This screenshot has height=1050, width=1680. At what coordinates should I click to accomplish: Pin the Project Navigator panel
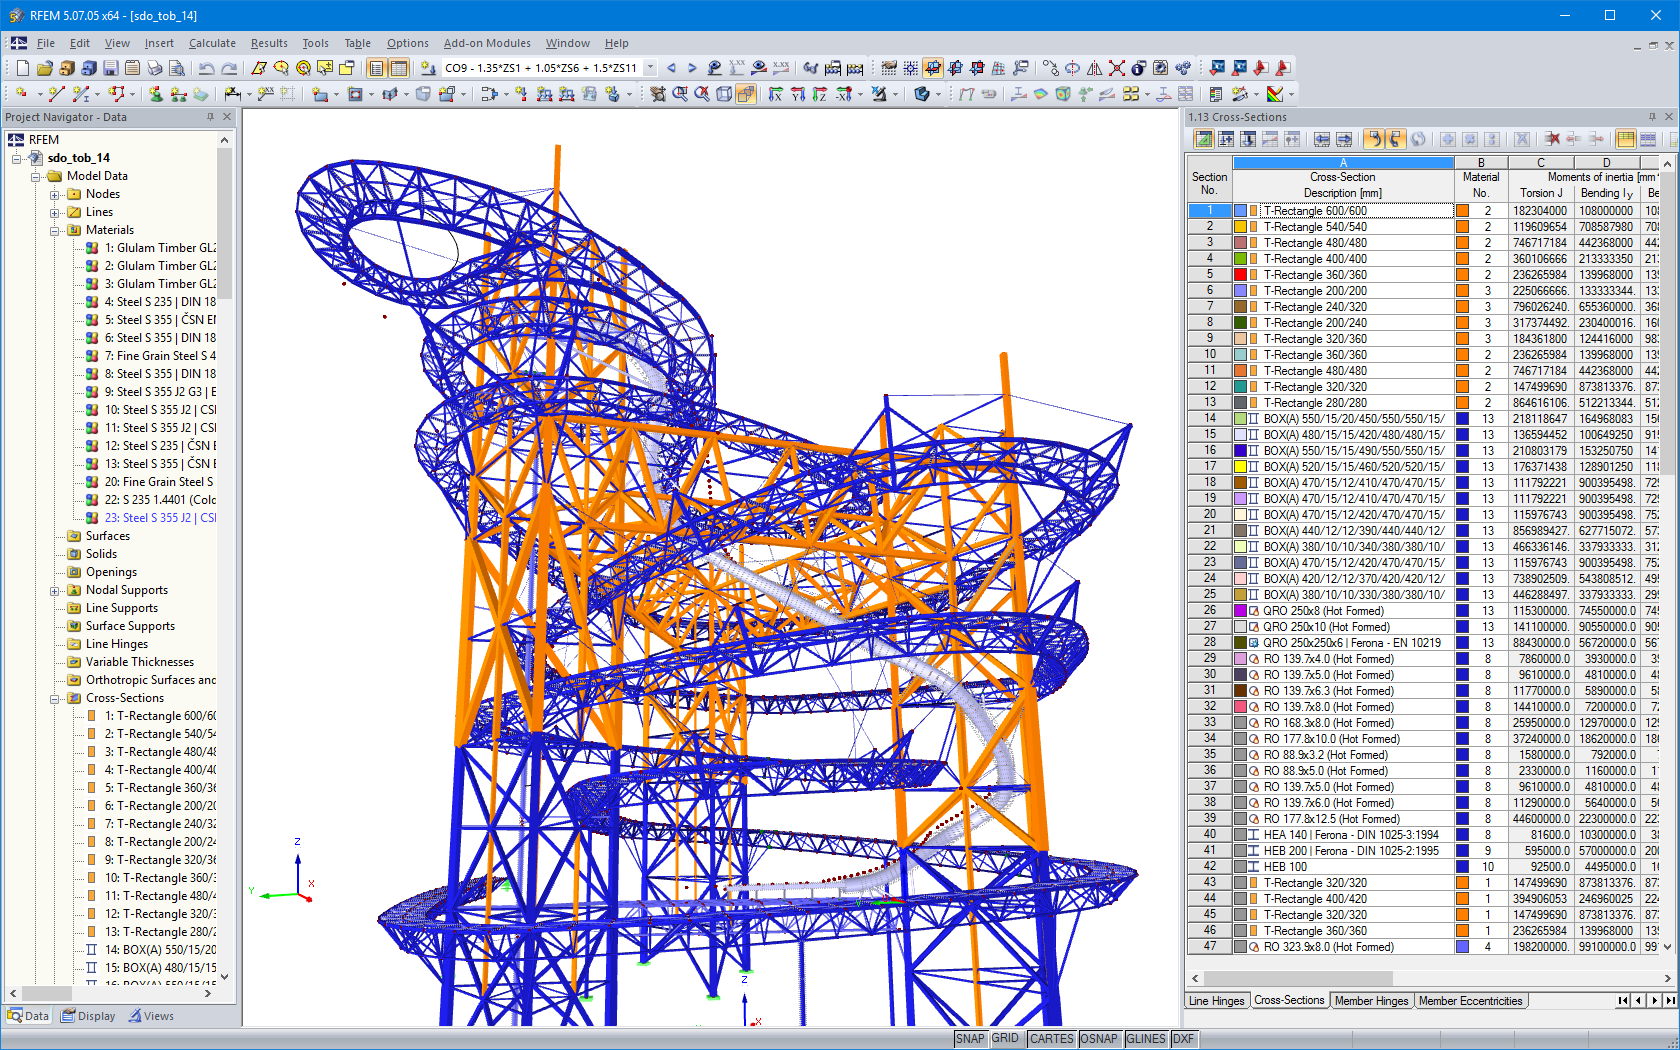pos(210,117)
